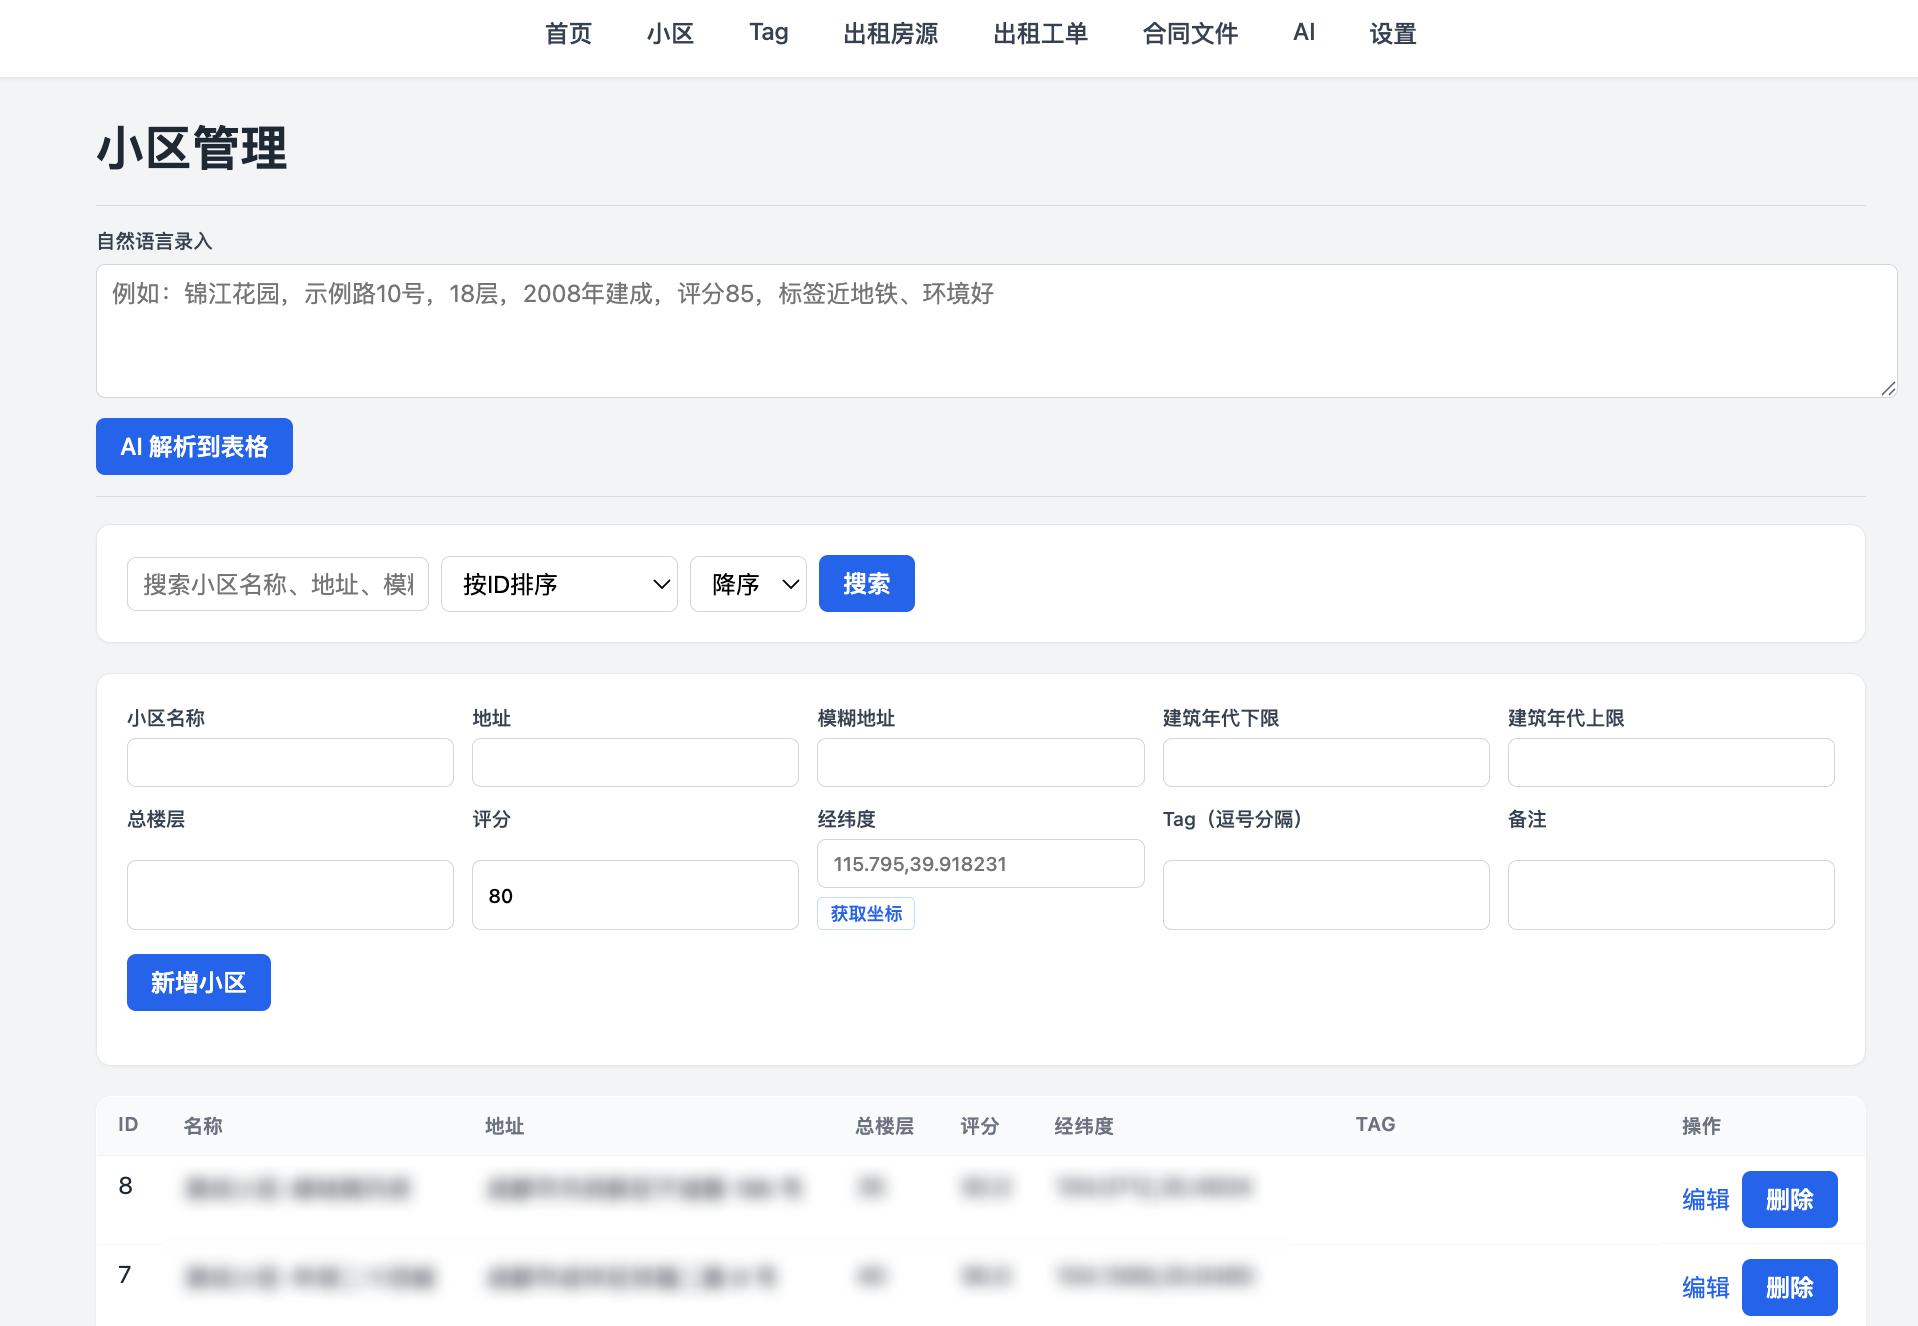This screenshot has width=1918, height=1326.
Task: Click the 名称 column header
Action: (203, 1126)
